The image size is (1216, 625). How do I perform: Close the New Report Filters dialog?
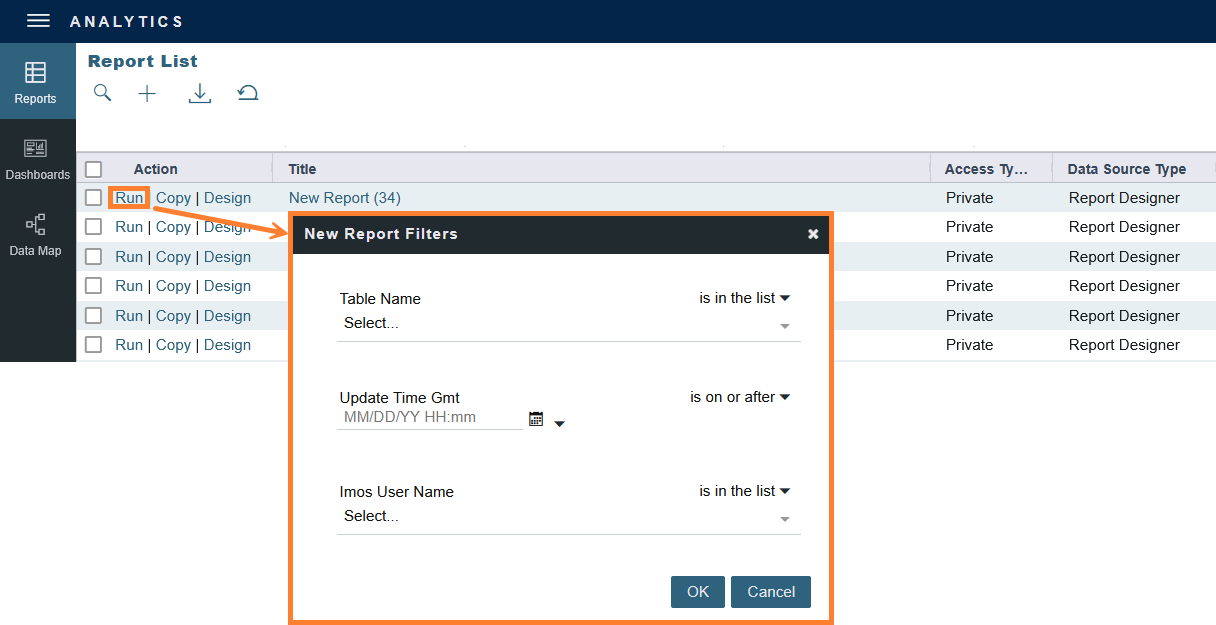[x=813, y=234]
